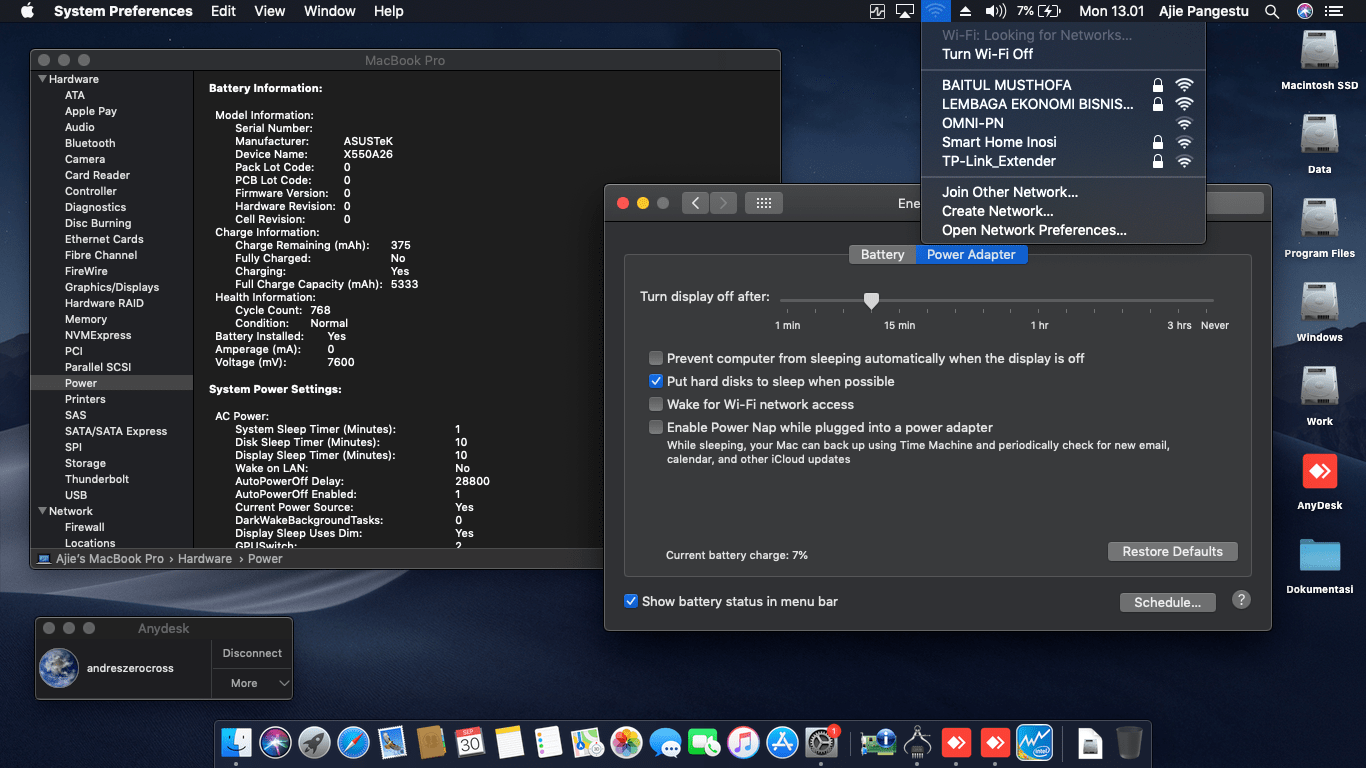
Task: Open Notification Center list icon
Action: point(1334,11)
